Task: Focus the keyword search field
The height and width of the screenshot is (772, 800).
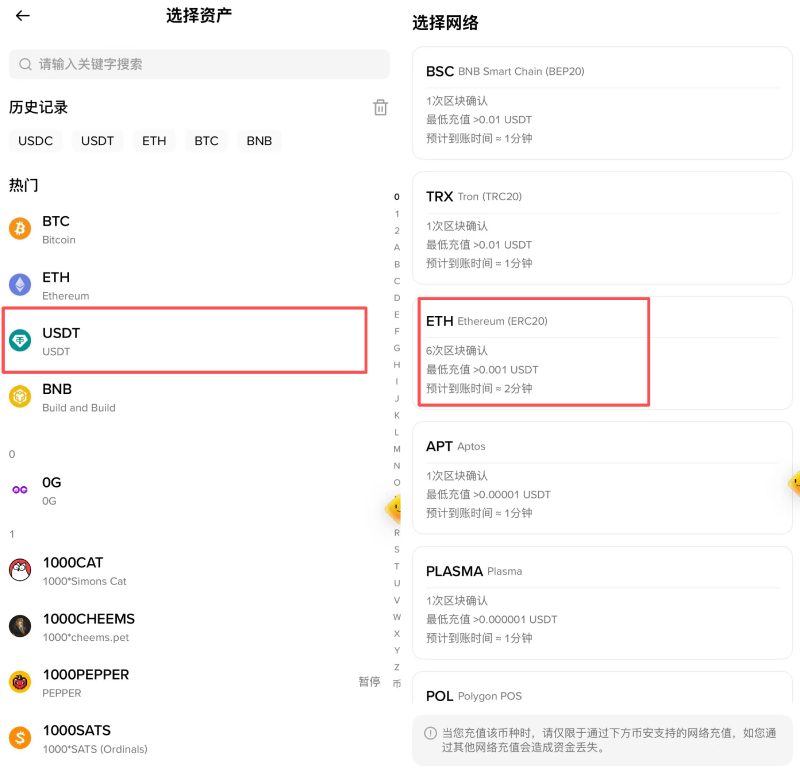Action: coord(199,64)
